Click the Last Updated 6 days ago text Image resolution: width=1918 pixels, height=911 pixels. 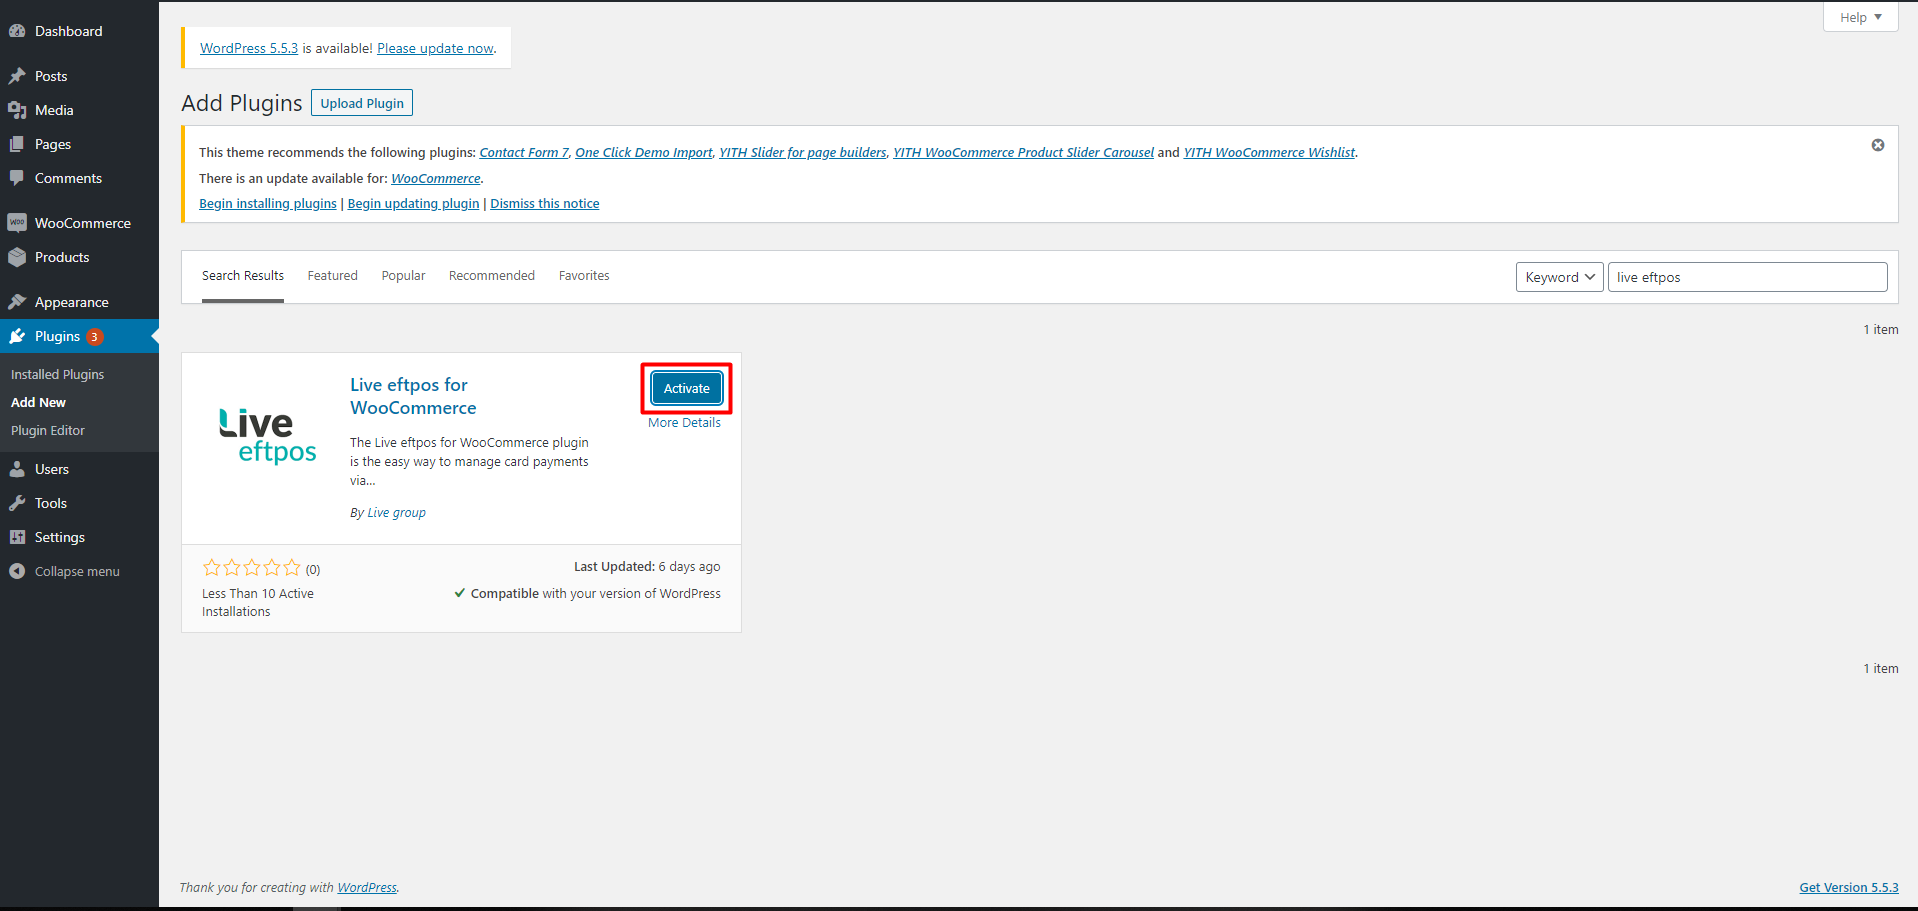coord(647,567)
